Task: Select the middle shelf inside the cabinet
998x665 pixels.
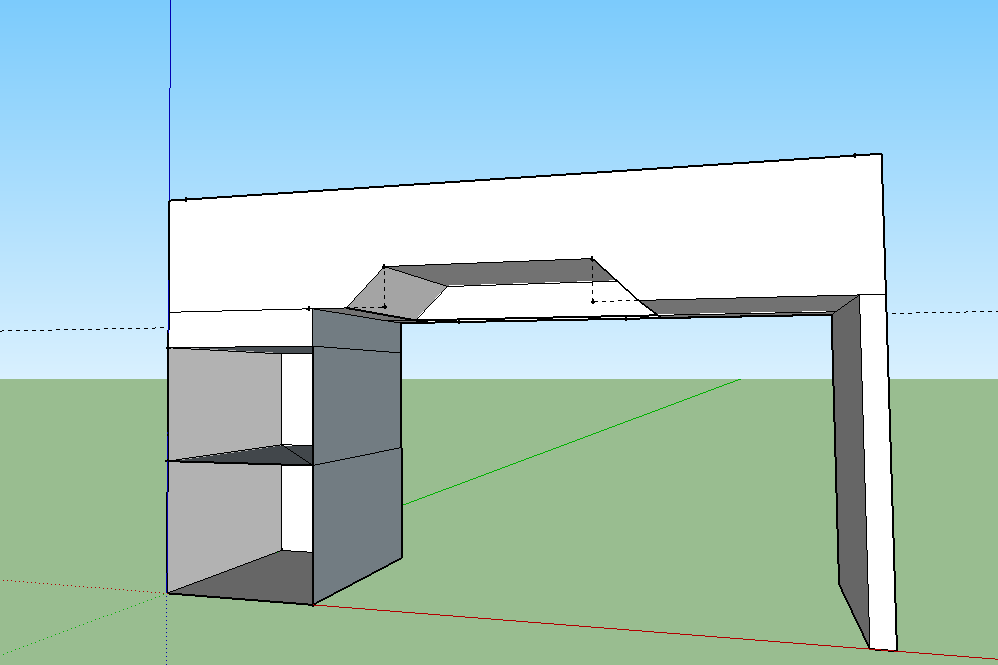Action: pos(255,455)
